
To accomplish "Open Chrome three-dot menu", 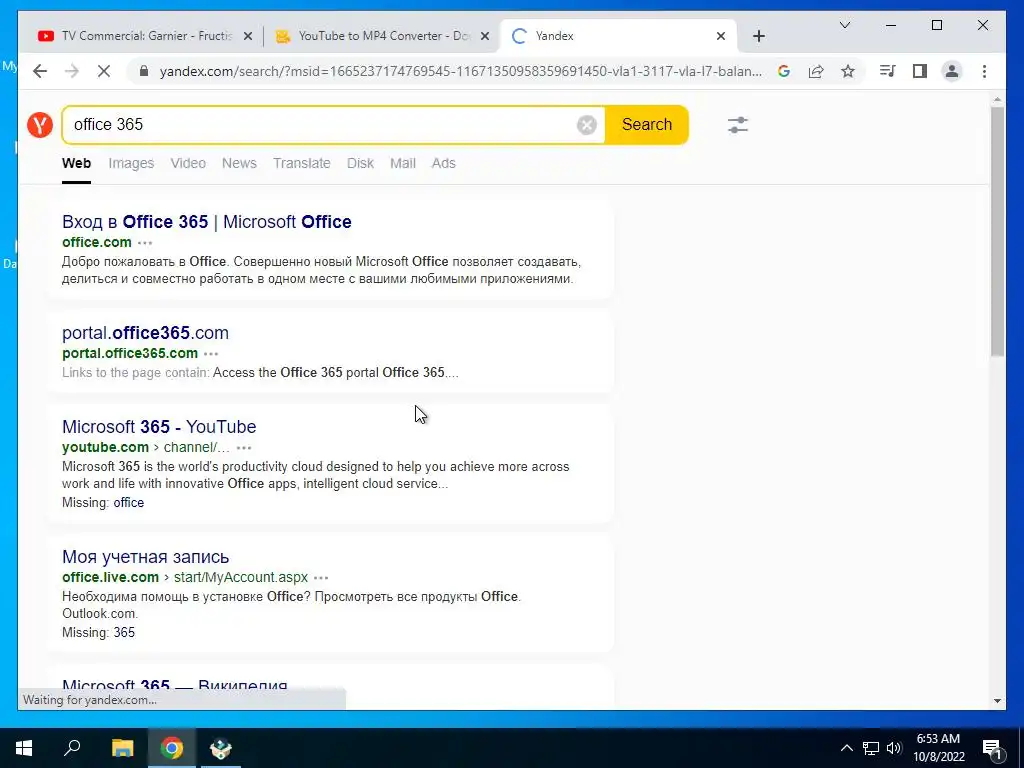I will coord(984,71).
